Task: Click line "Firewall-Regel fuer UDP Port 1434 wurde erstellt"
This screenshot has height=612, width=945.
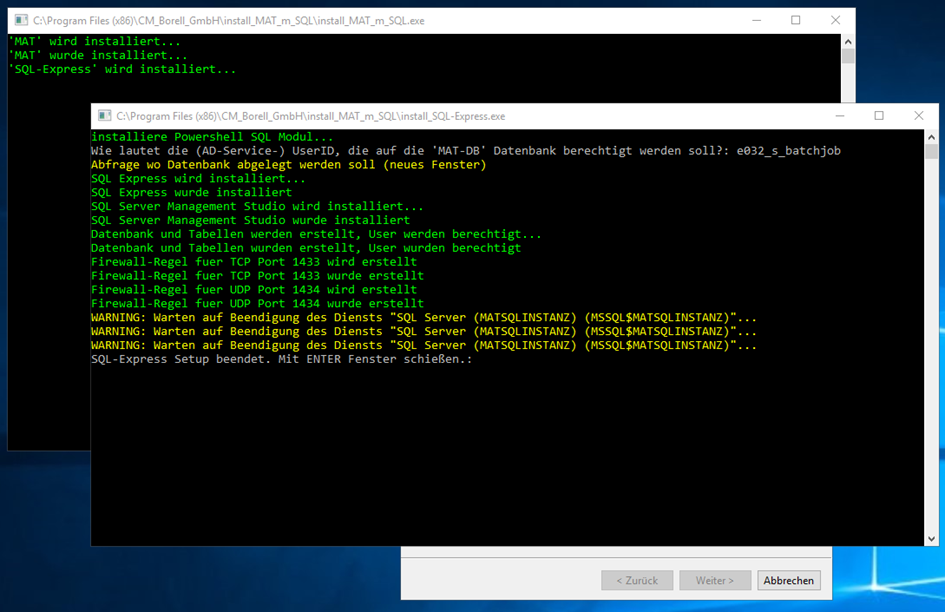Action: tap(257, 303)
